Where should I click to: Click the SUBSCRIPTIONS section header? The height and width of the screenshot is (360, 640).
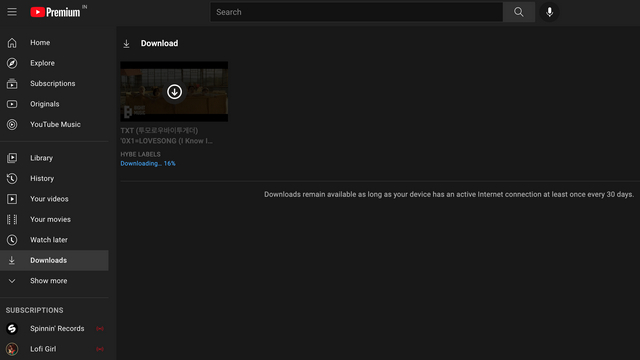[35, 310]
